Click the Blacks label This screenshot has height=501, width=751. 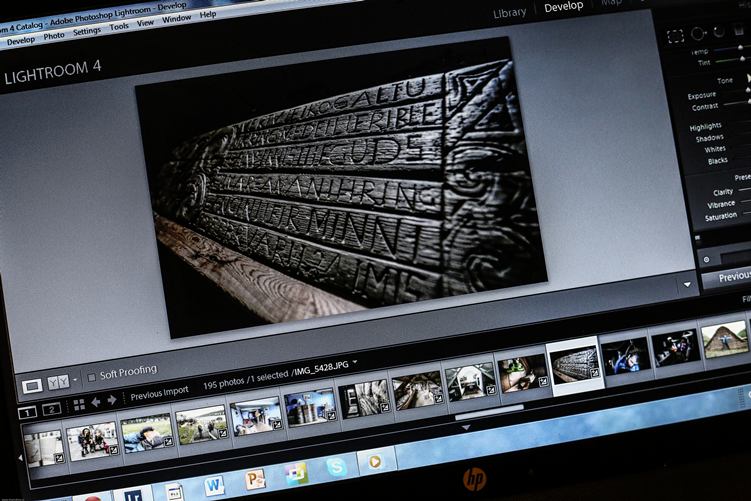(x=717, y=161)
